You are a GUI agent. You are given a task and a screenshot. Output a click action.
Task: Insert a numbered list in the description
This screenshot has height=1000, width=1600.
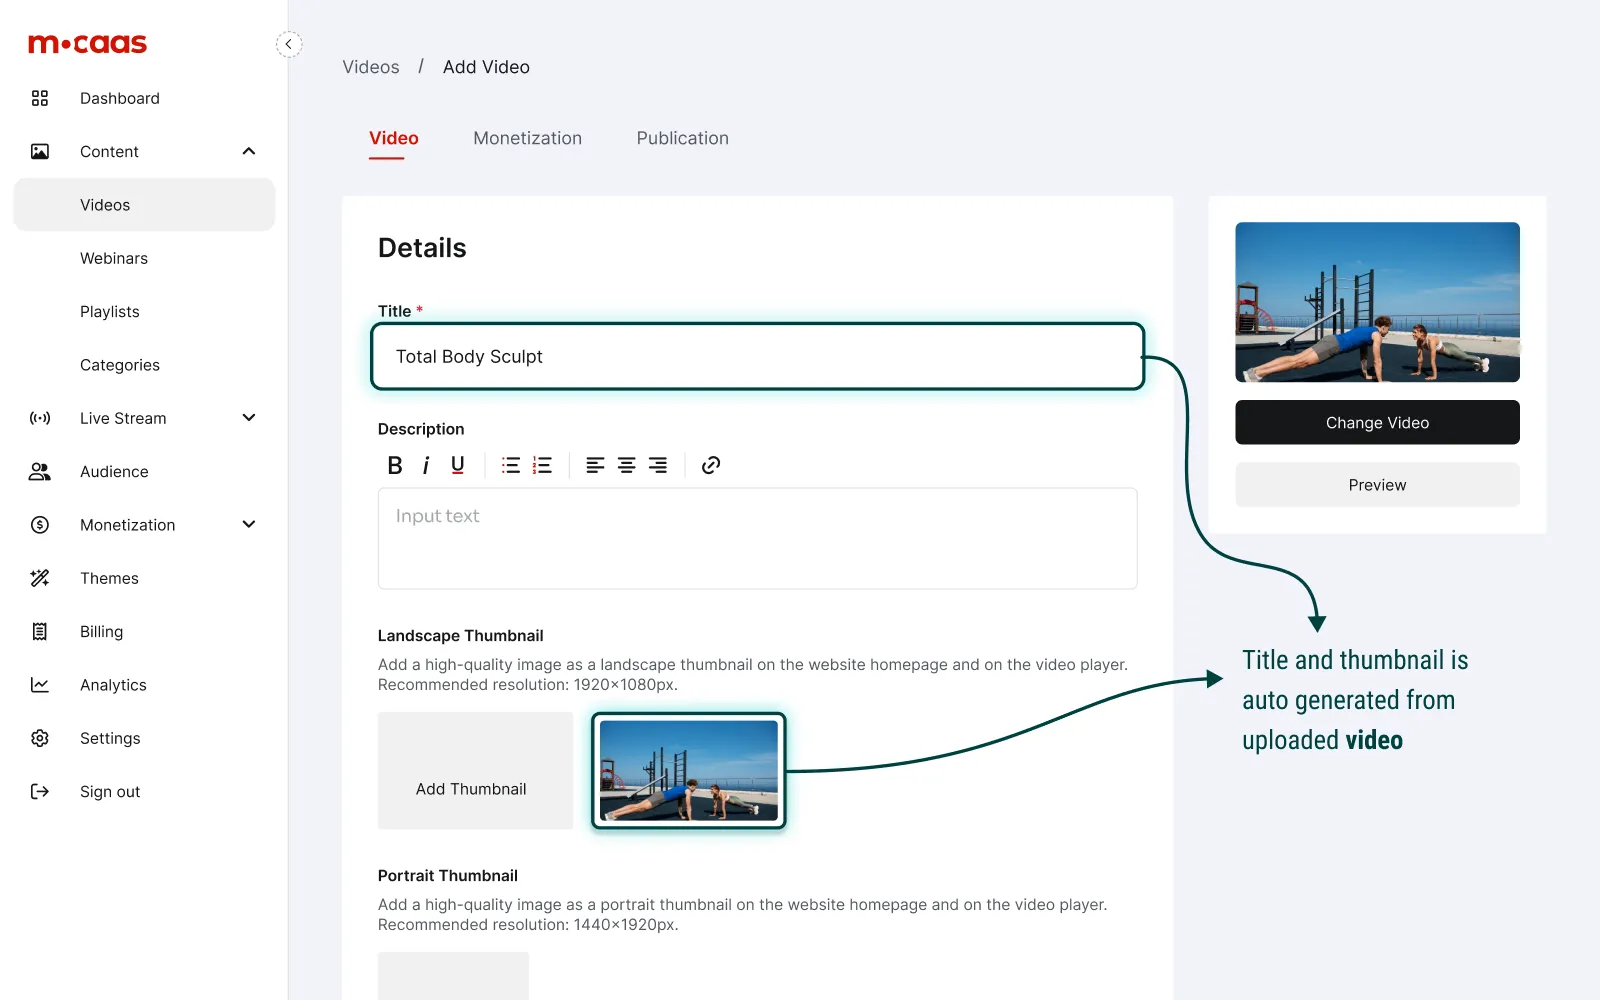click(x=542, y=464)
